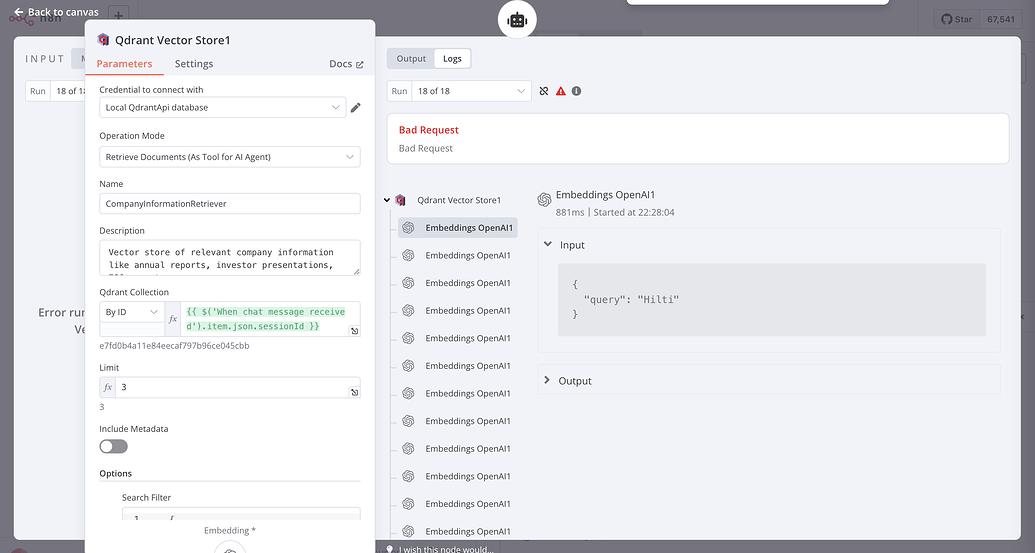Go back to canvas
The image size is (1035, 553).
pos(56,12)
